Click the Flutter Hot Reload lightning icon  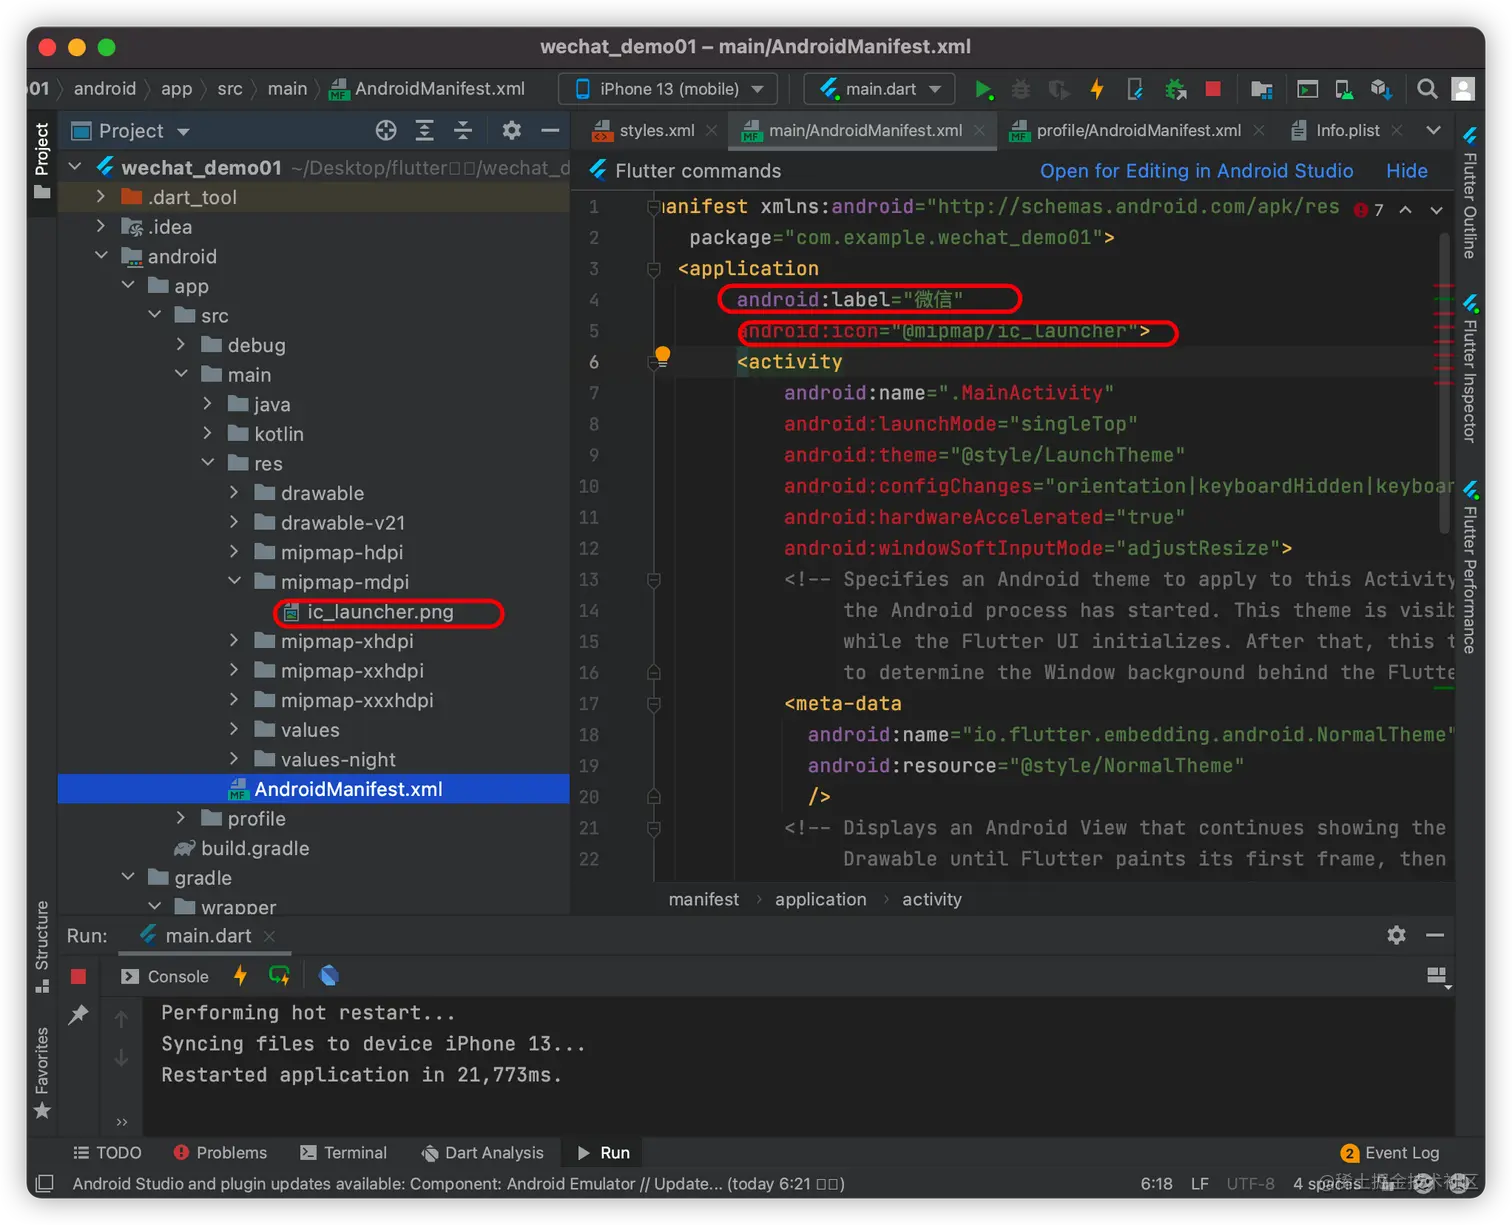(x=1097, y=90)
